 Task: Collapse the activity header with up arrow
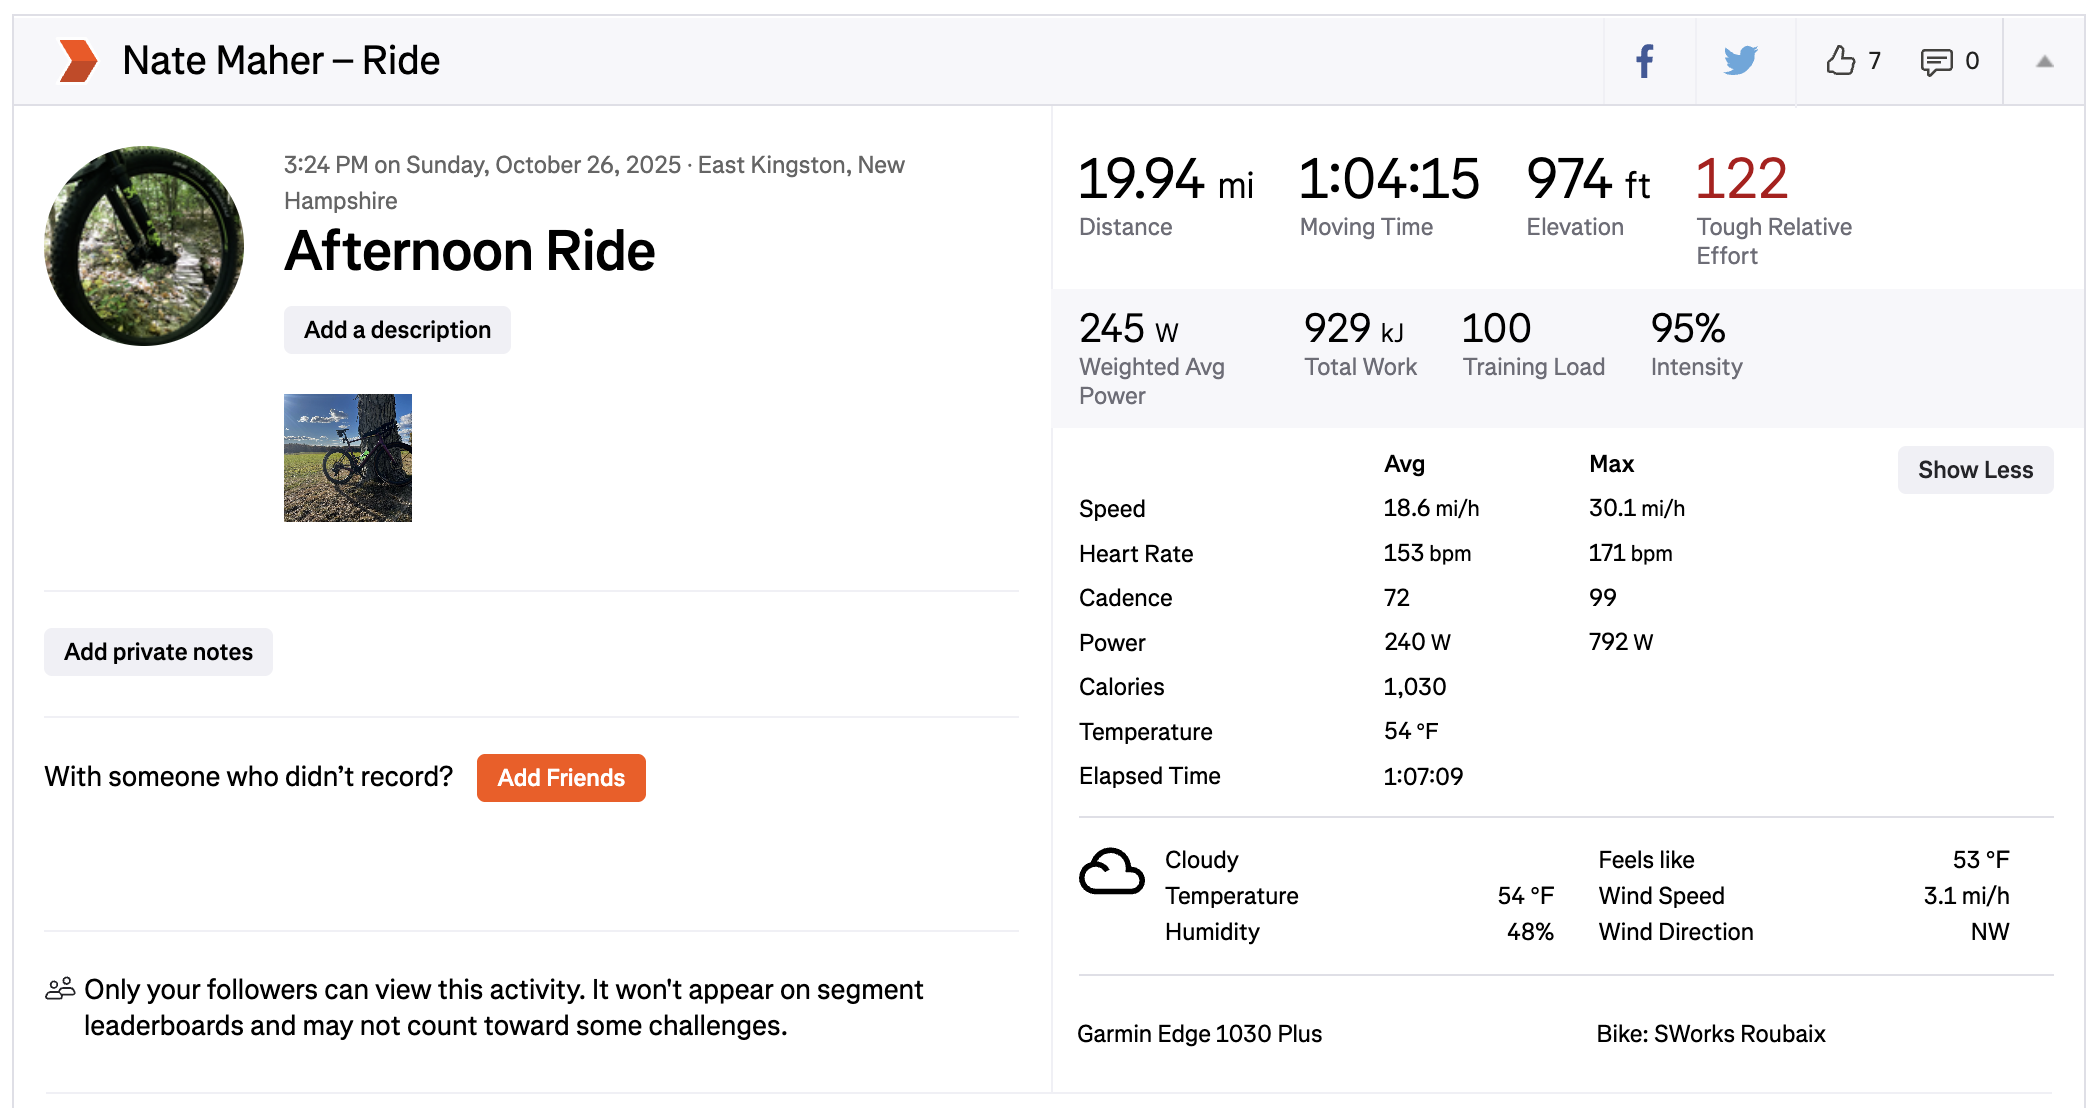(2045, 62)
